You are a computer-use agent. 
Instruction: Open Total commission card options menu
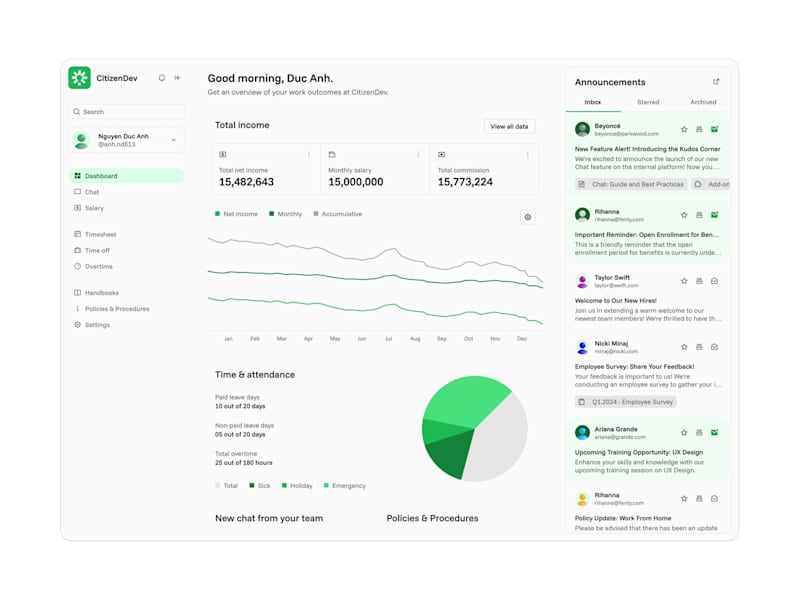click(527, 155)
